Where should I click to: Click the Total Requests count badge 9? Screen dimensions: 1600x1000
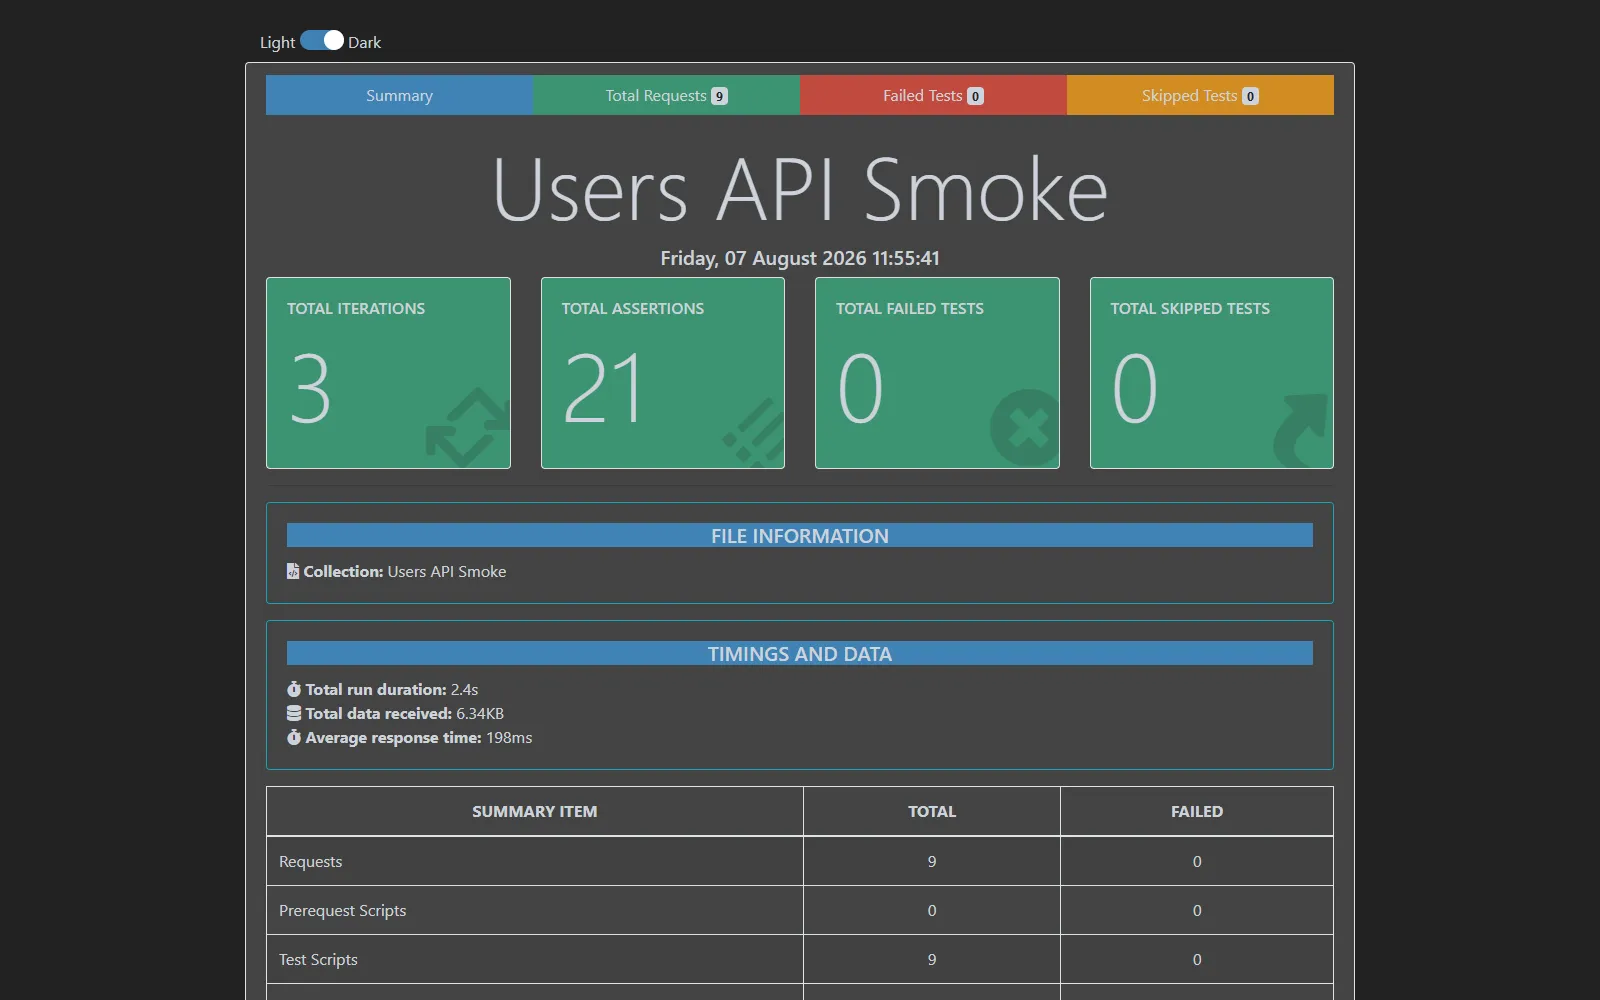(719, 96)
